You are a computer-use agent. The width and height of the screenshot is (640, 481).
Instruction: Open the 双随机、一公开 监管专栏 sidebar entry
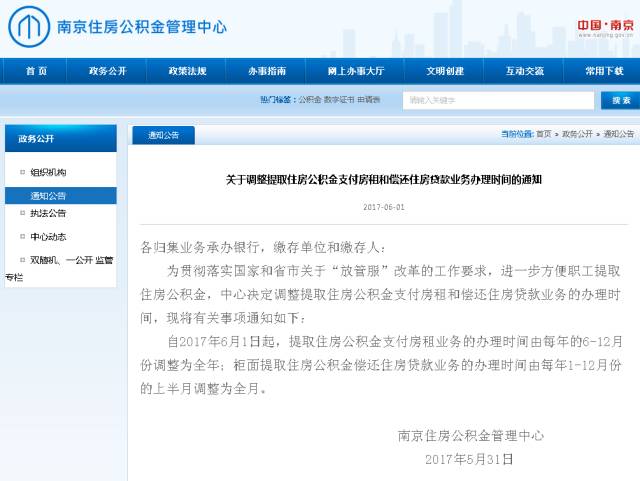(60, 268)
